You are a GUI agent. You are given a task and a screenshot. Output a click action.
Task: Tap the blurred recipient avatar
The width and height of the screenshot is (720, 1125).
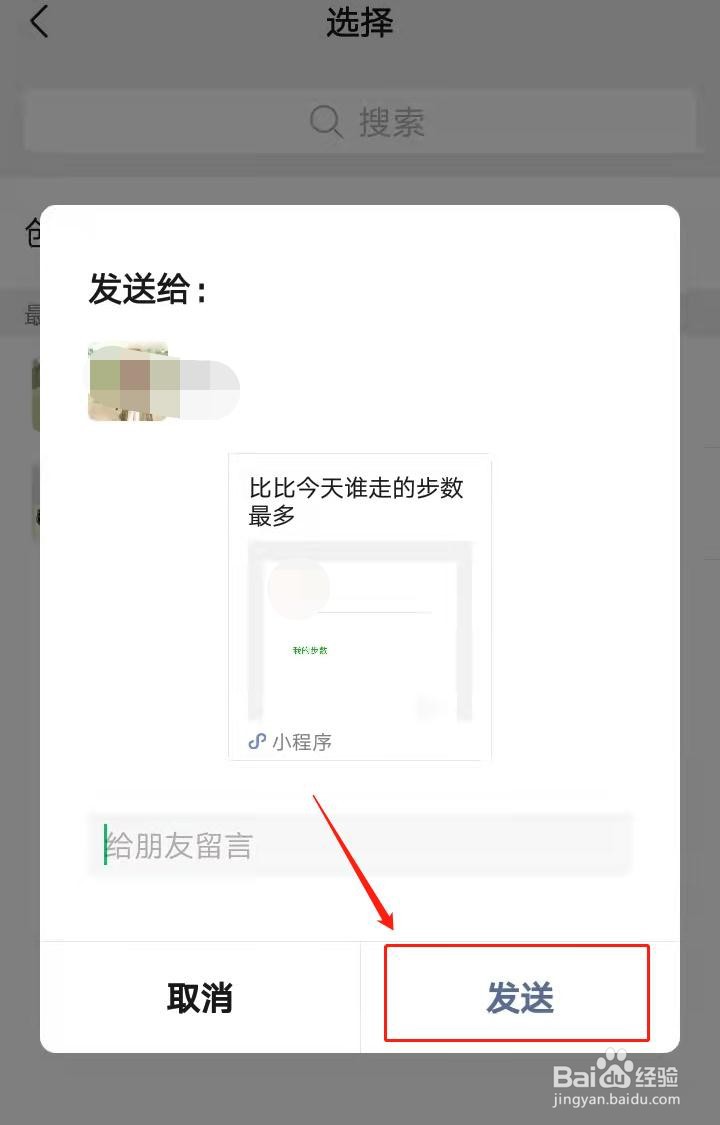click(x=128, y=381)
